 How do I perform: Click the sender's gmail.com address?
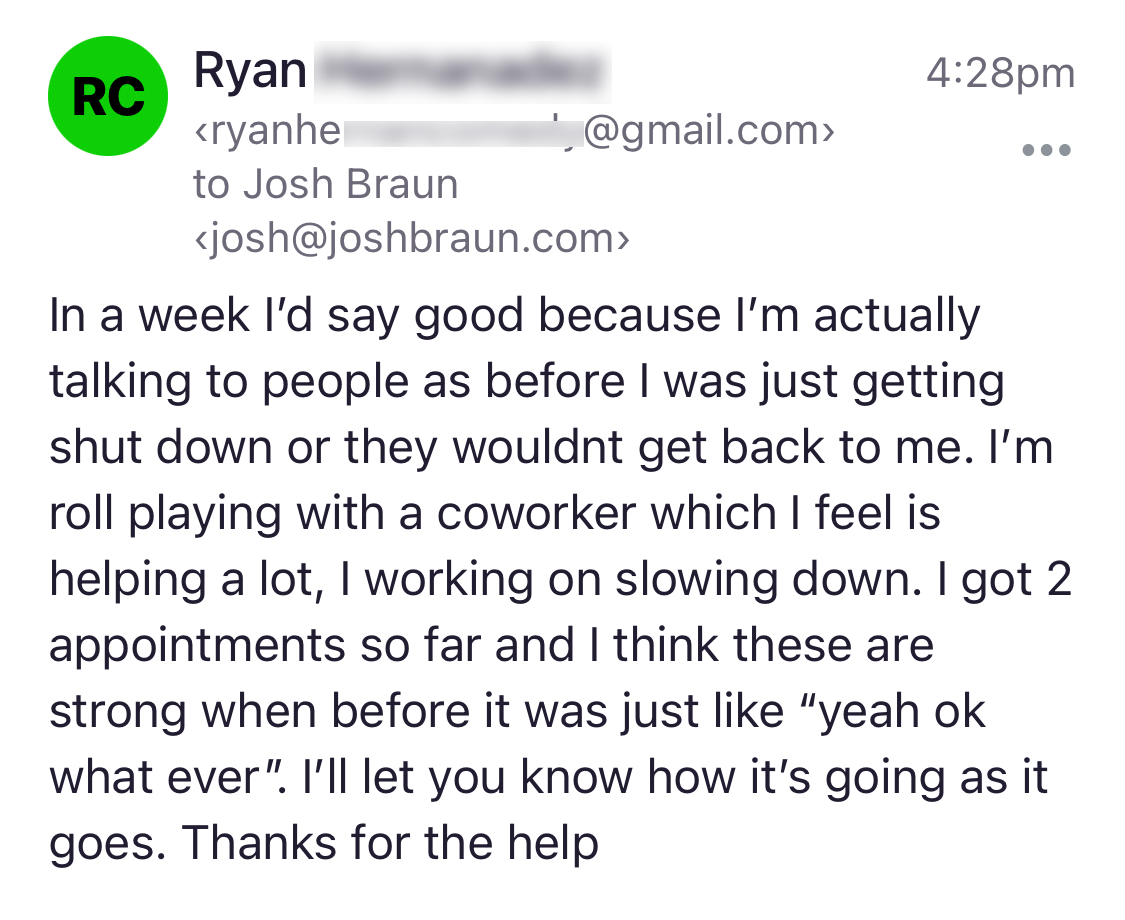click(514, 131)
